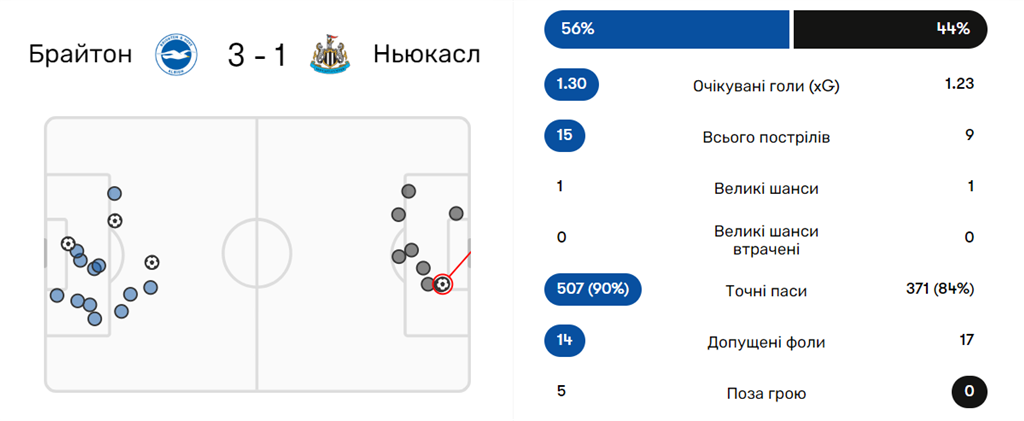
Task: Select goal ball icon outside left penalty area
Action: pos(151,262)
